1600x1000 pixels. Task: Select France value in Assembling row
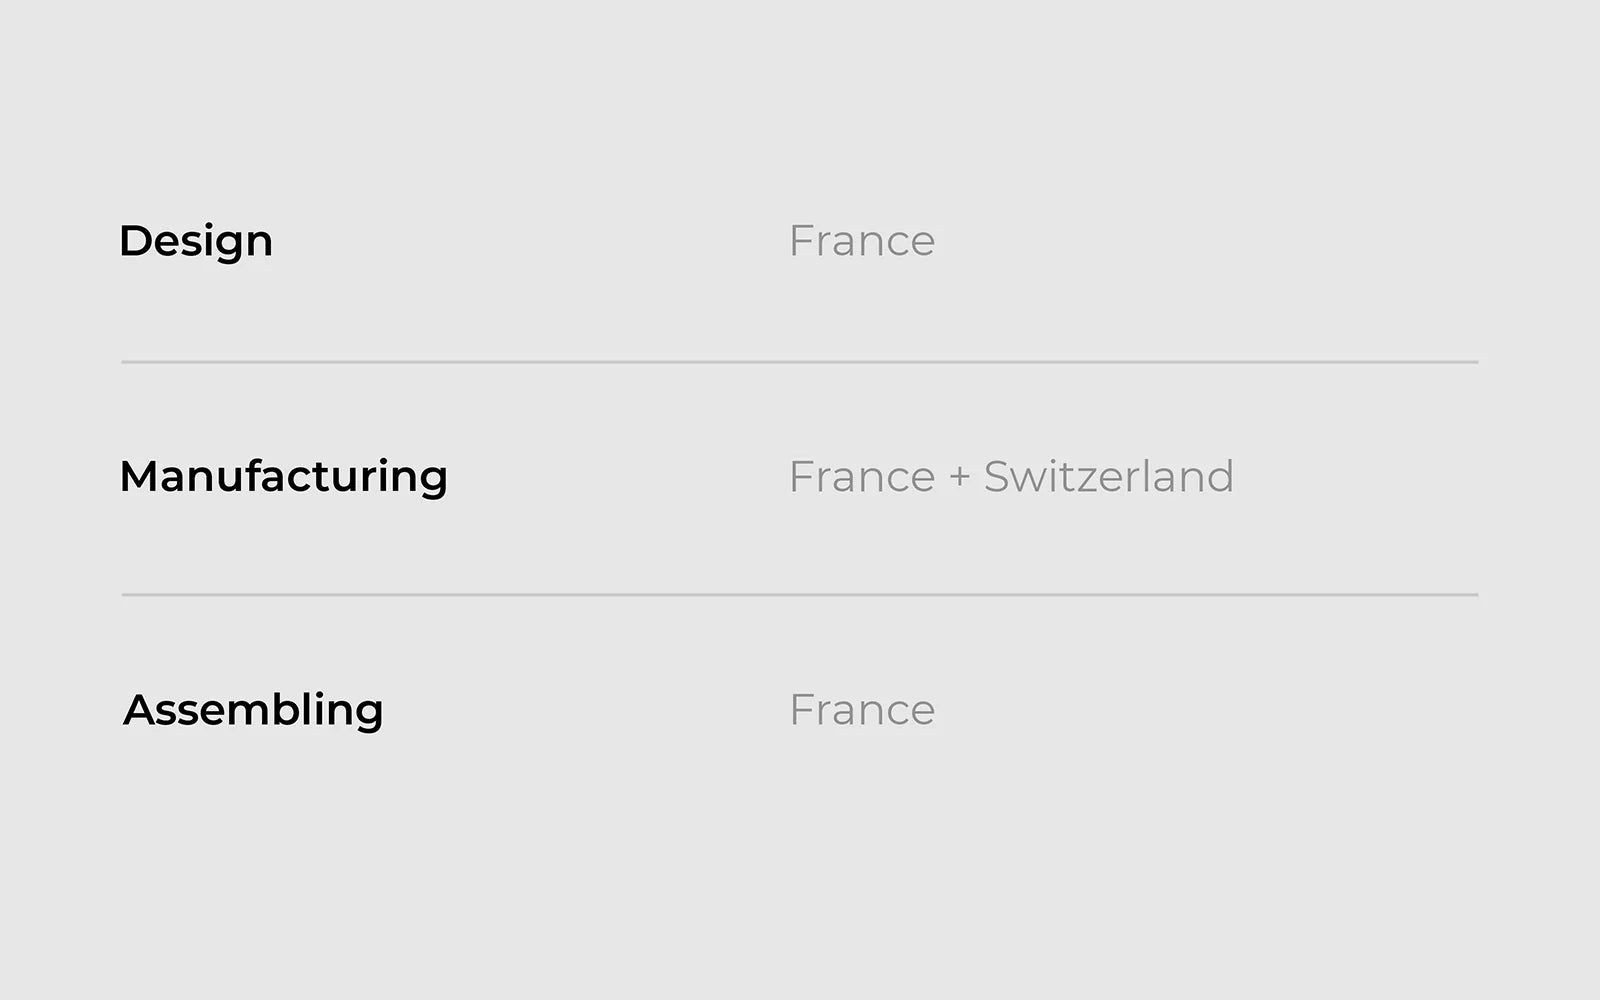861,710
